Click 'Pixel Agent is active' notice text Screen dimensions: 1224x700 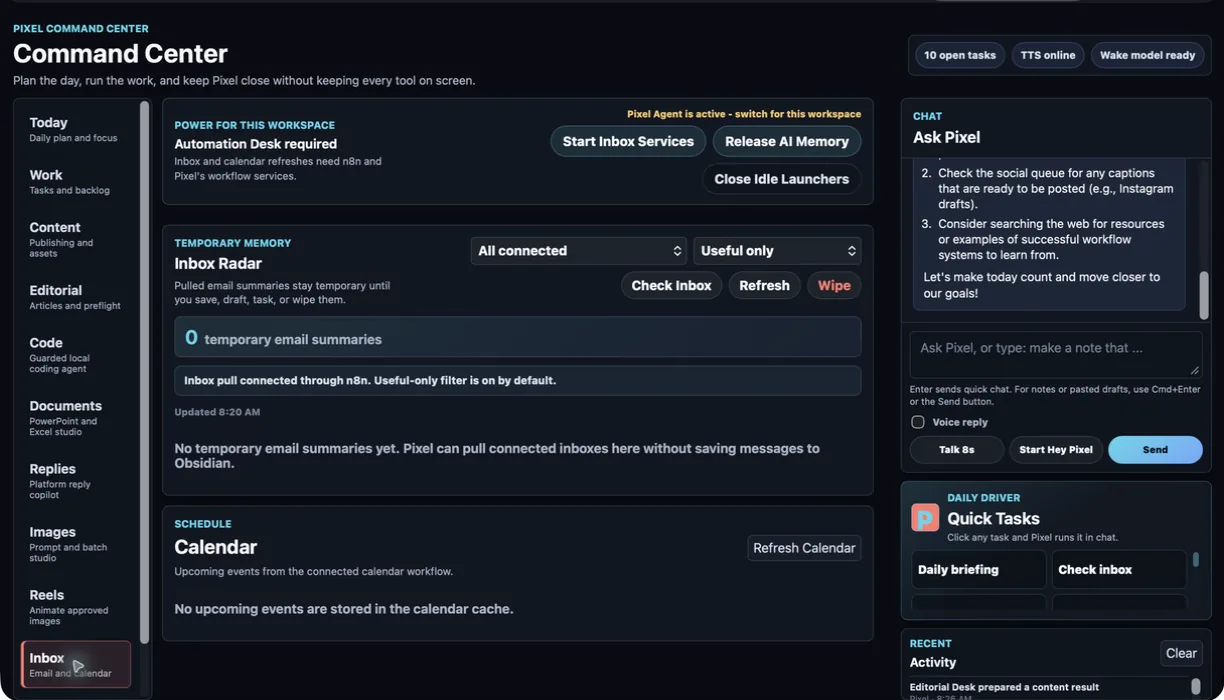coord(744,114)
